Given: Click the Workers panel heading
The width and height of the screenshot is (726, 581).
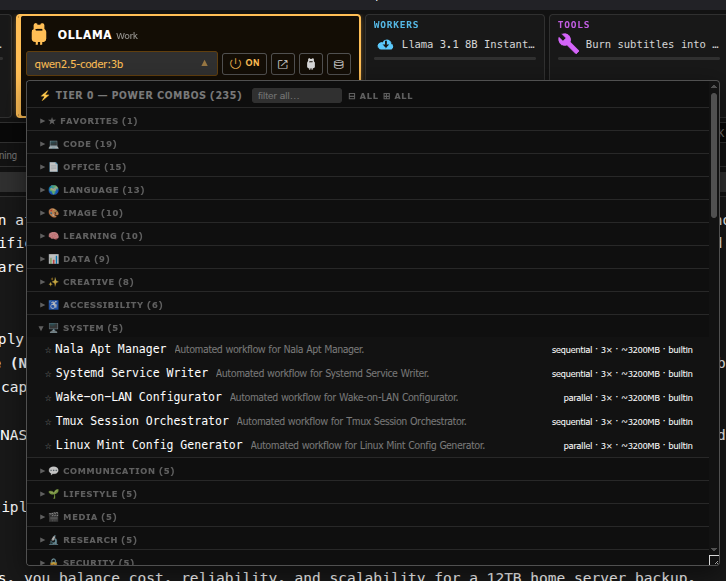Looking at the screenshot, I should 396,25.
